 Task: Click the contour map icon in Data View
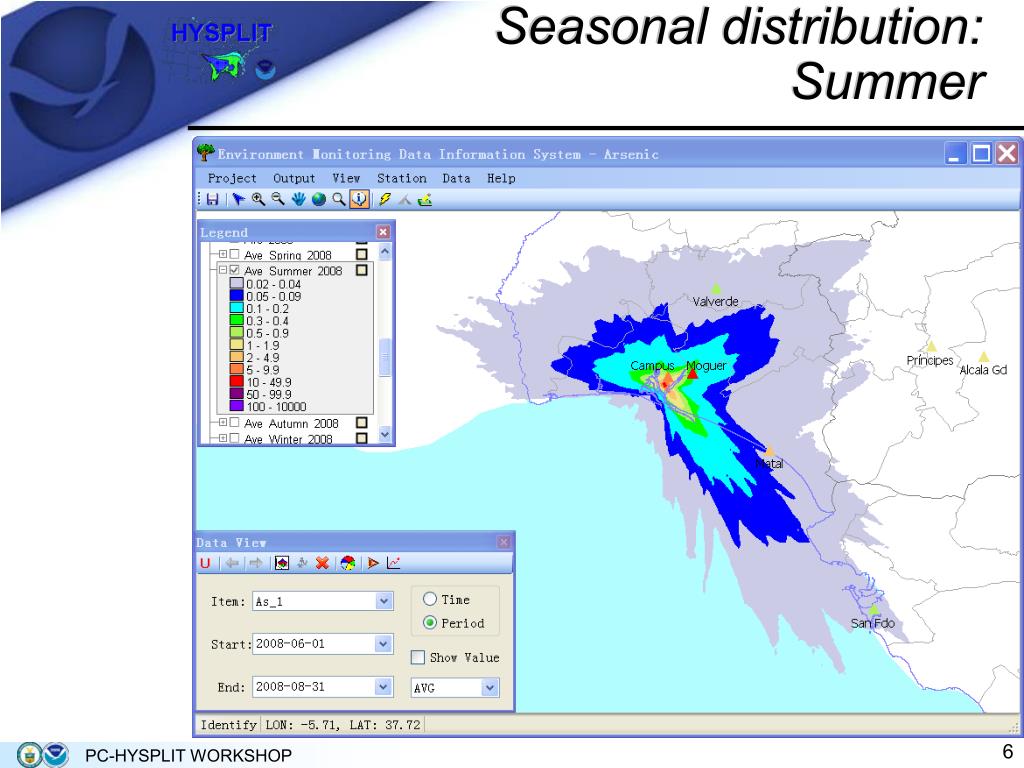(281, 563)
